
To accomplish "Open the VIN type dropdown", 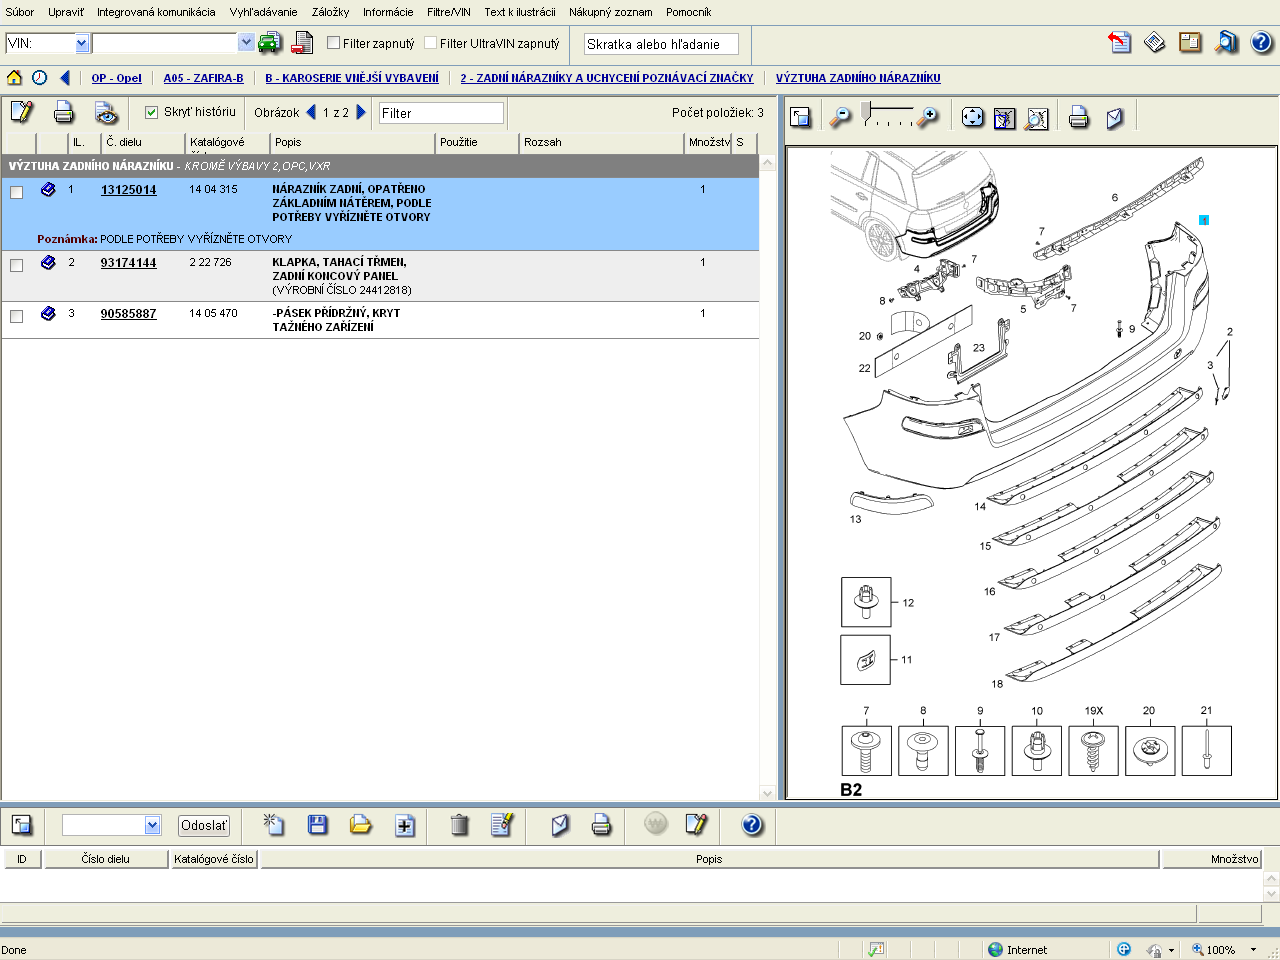I will [x=82, y=43].
